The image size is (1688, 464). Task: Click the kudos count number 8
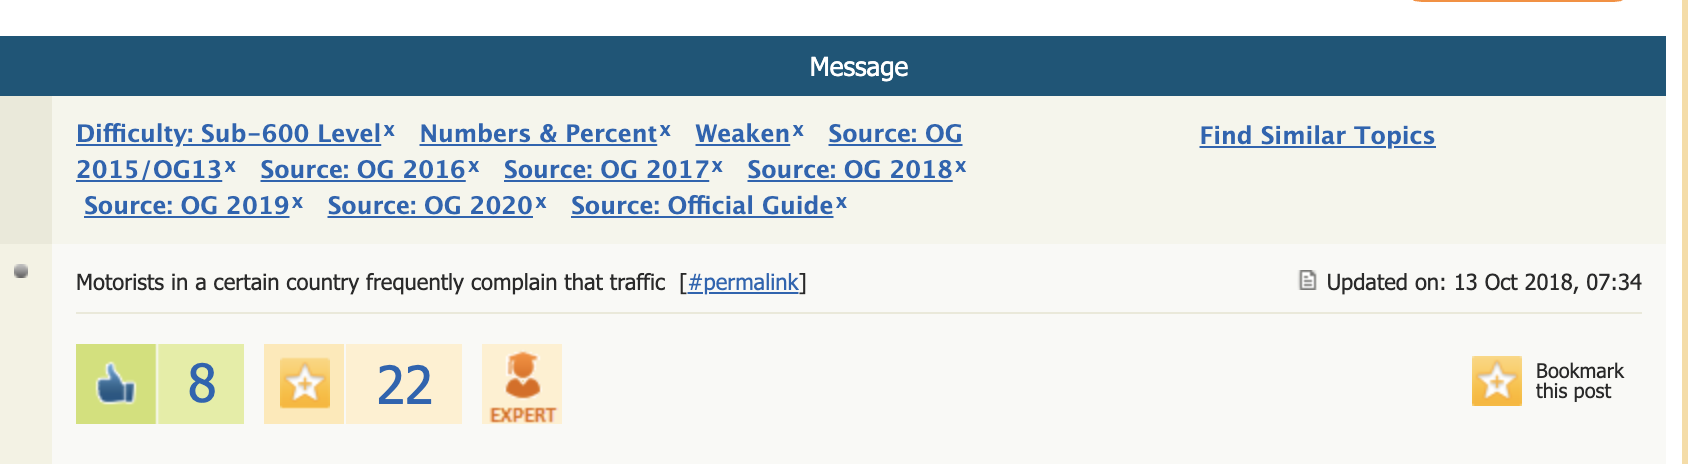pos(201,384)
